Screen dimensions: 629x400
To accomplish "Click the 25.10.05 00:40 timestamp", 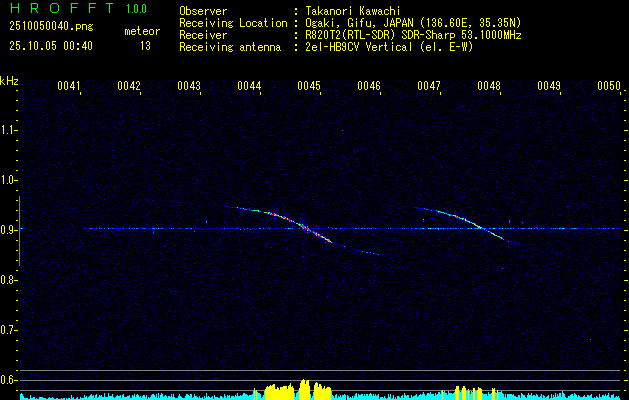I will tap(50, 46).
